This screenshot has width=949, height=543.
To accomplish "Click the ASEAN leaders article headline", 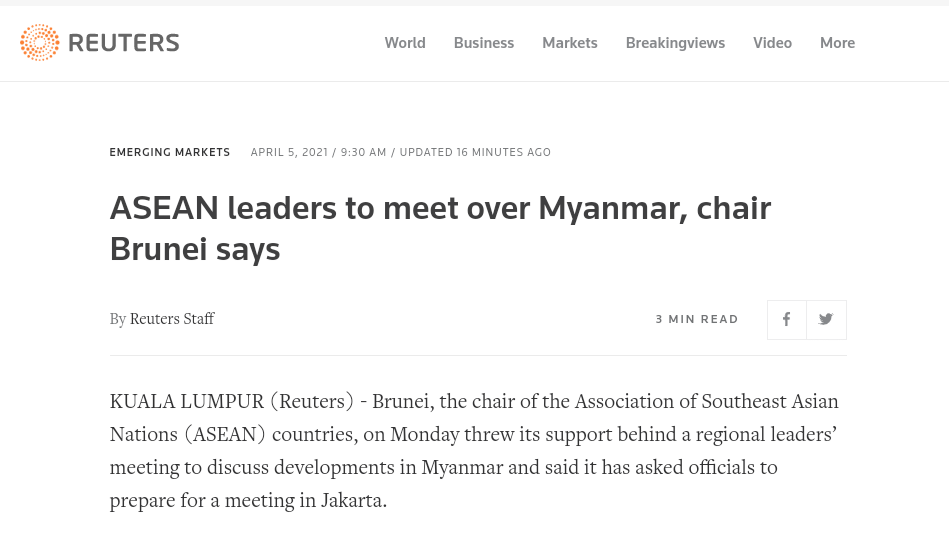I will tap(440, 228).
